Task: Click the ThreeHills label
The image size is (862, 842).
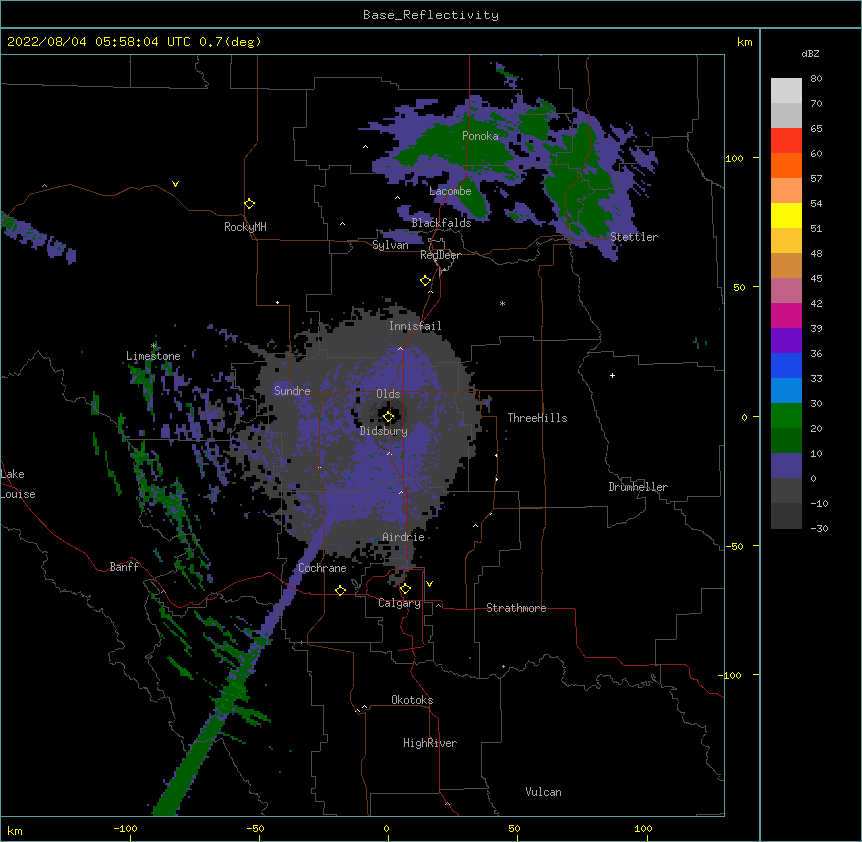Action: [537, 418]
